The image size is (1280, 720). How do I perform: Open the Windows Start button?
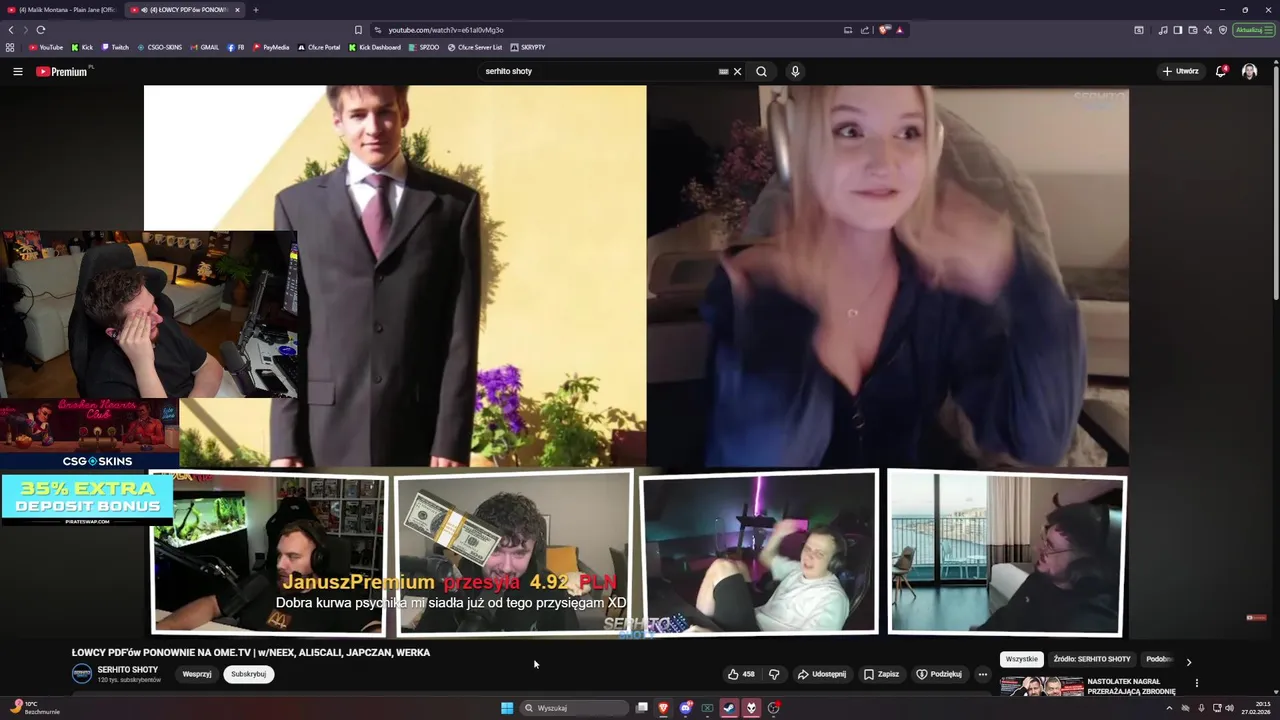tap(507, 708)
